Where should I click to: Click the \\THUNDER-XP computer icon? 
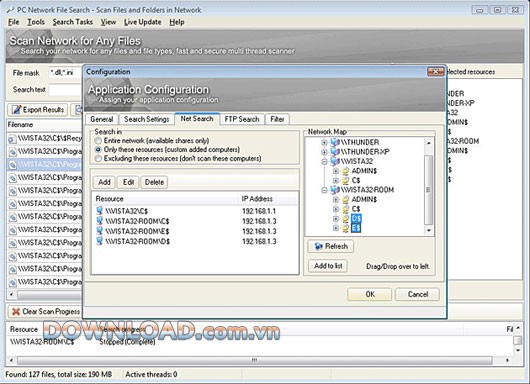(335, 151)
